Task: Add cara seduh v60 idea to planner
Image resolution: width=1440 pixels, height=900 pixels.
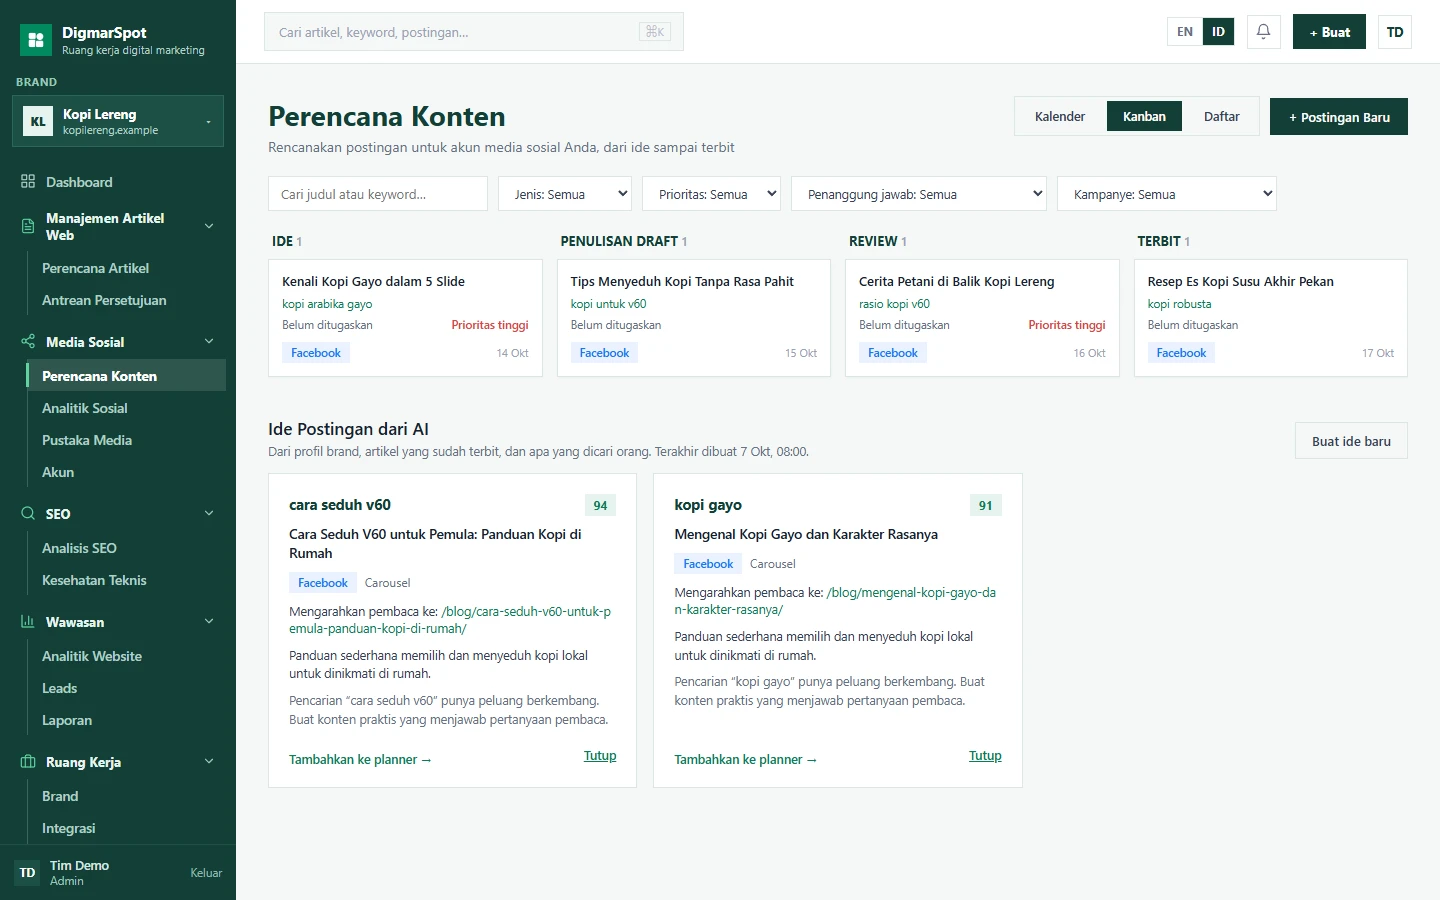Action: [360, 760]
